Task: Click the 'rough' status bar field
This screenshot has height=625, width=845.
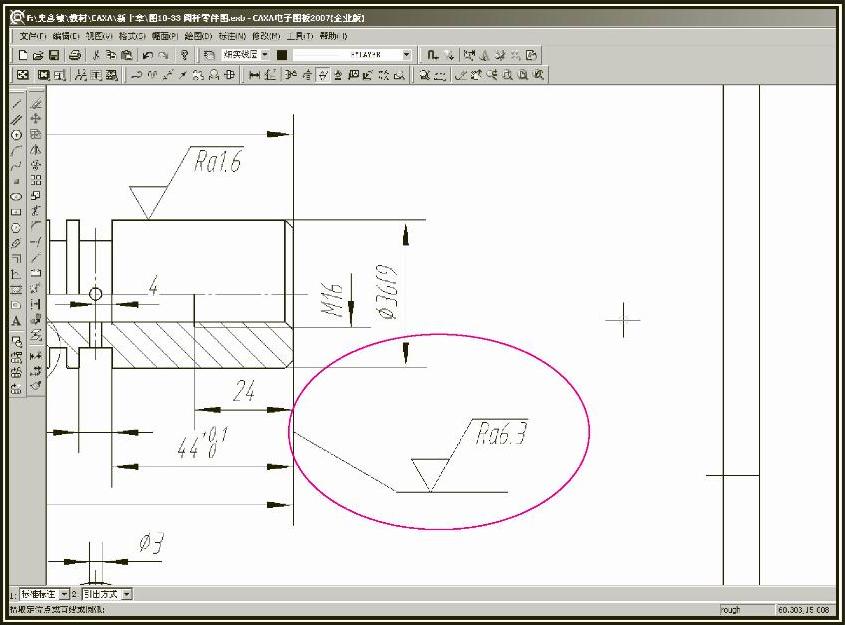Action: [x=745, y=610]
